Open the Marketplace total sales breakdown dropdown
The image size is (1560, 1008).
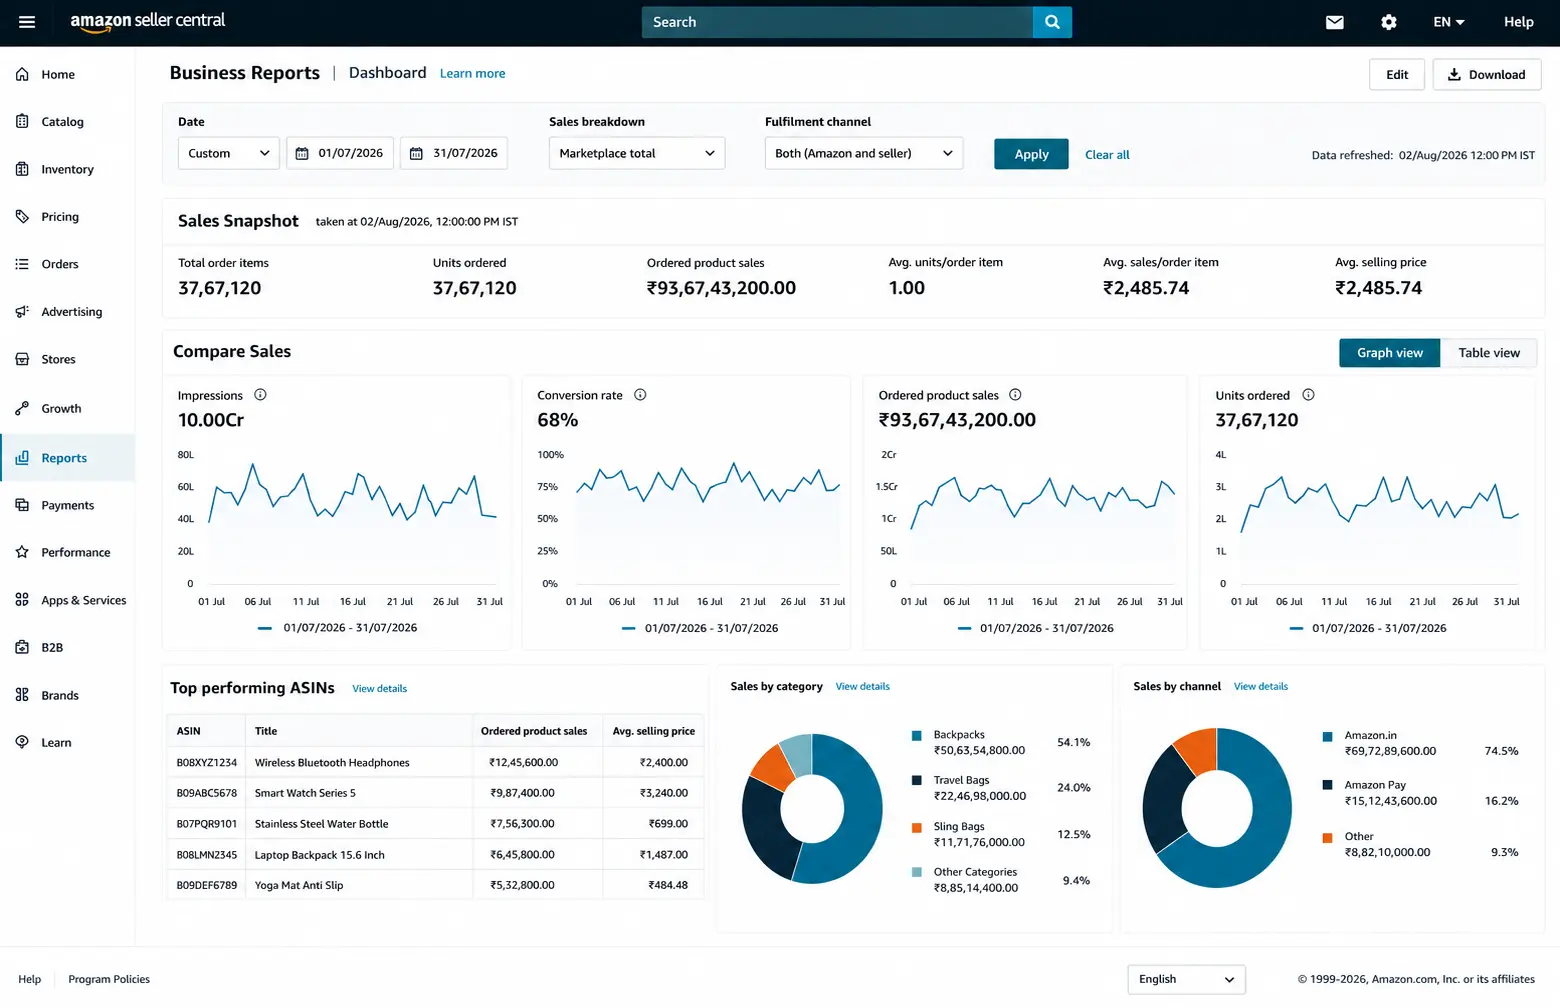coord(637,153)
